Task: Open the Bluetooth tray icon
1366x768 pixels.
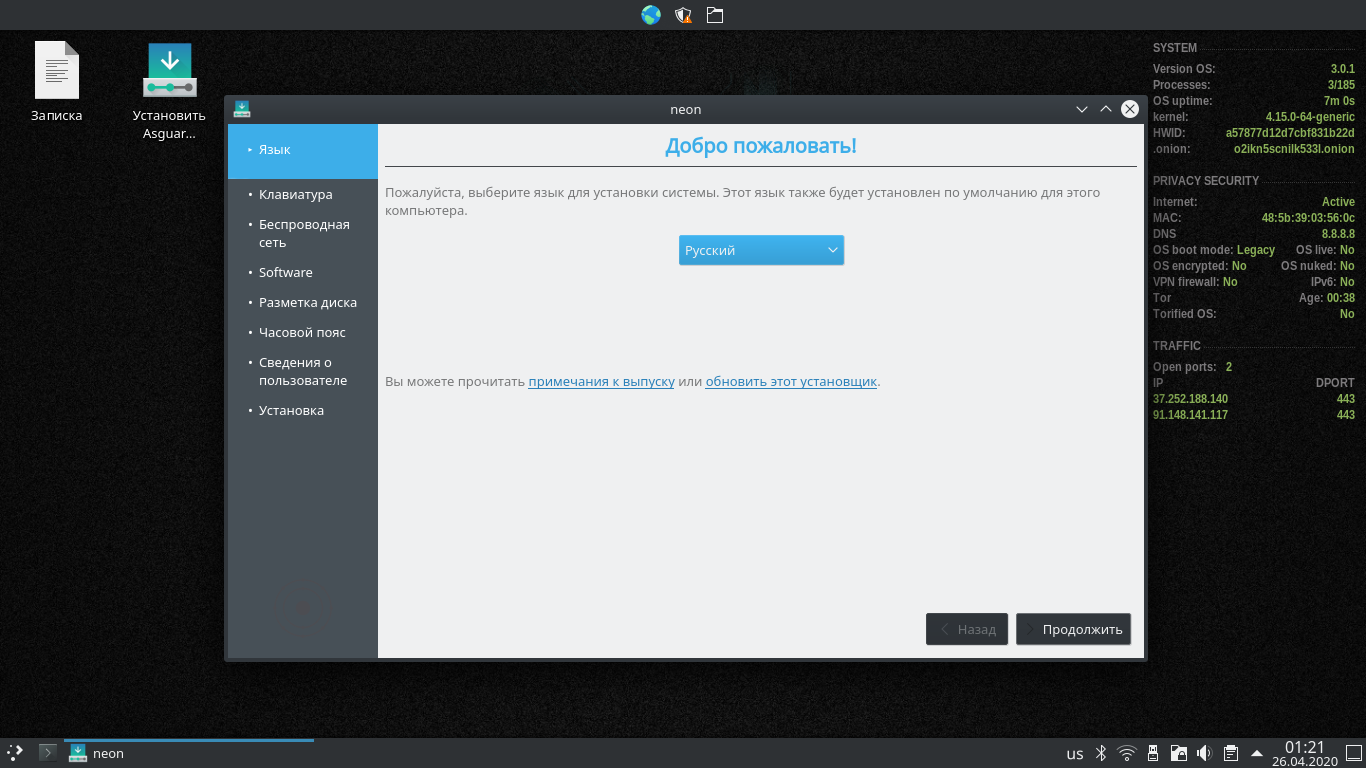Action: point(1101,753)
